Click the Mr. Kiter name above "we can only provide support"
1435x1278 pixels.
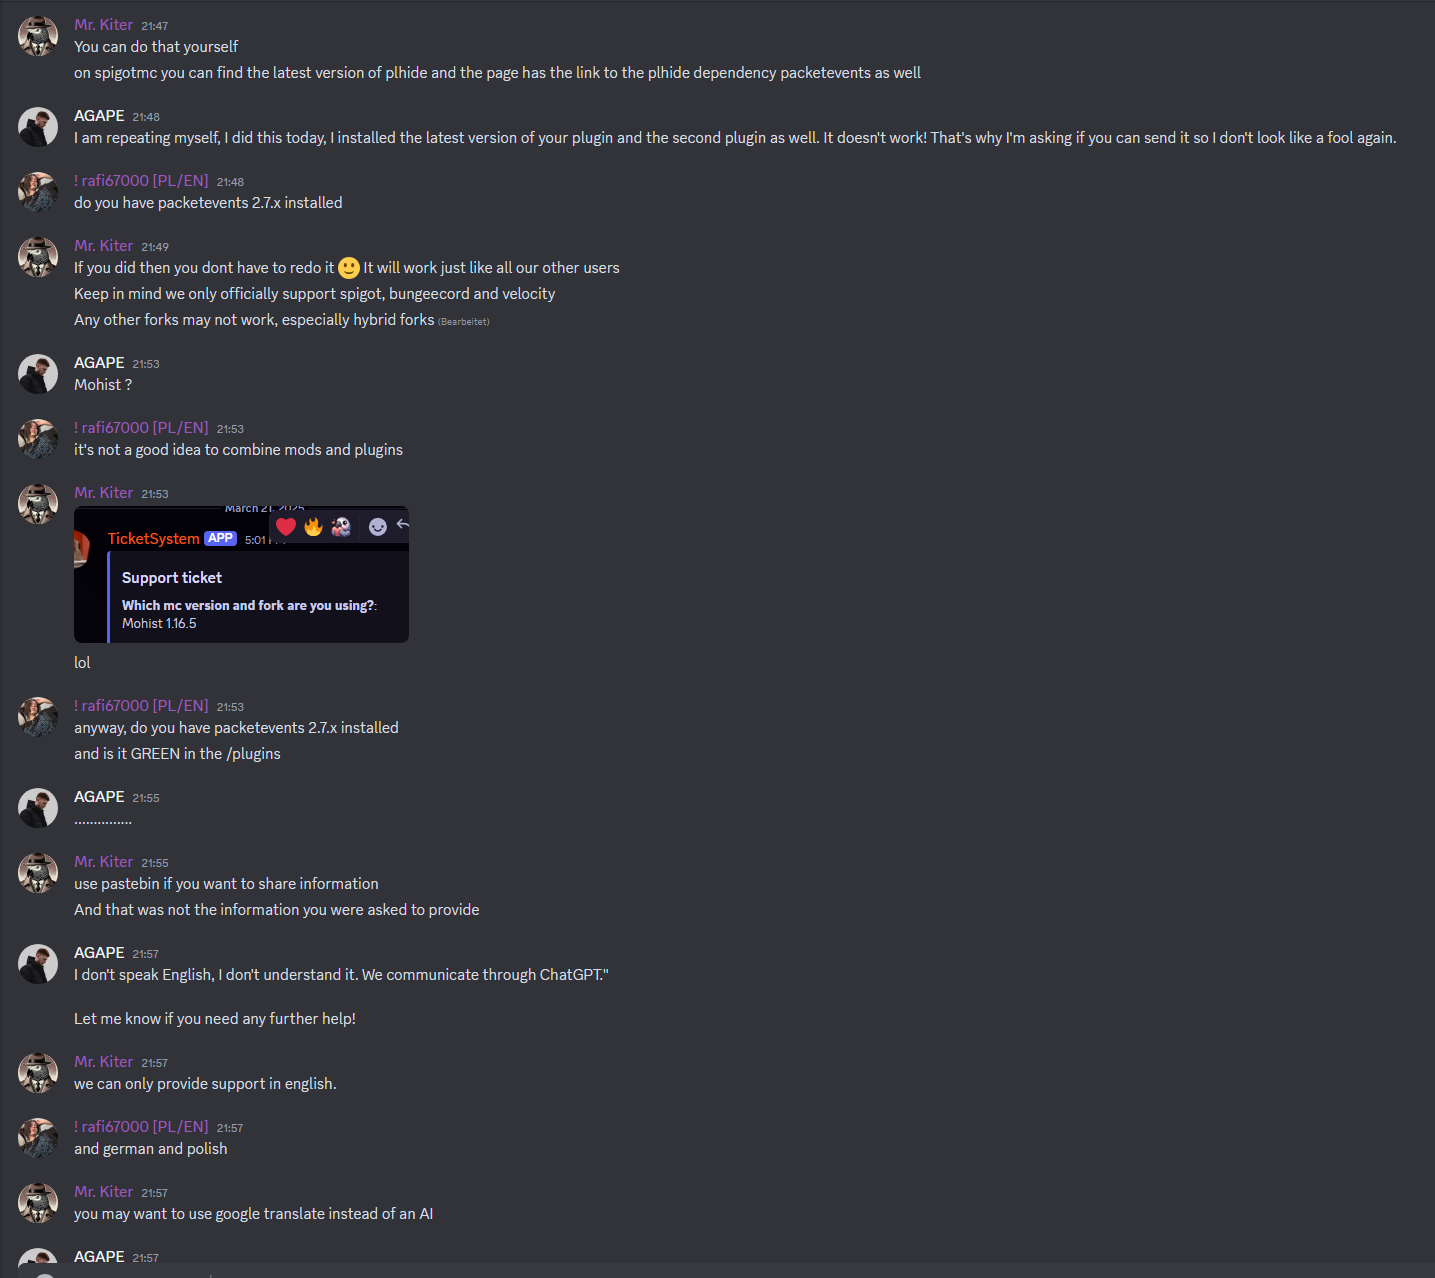point(103,1062)
